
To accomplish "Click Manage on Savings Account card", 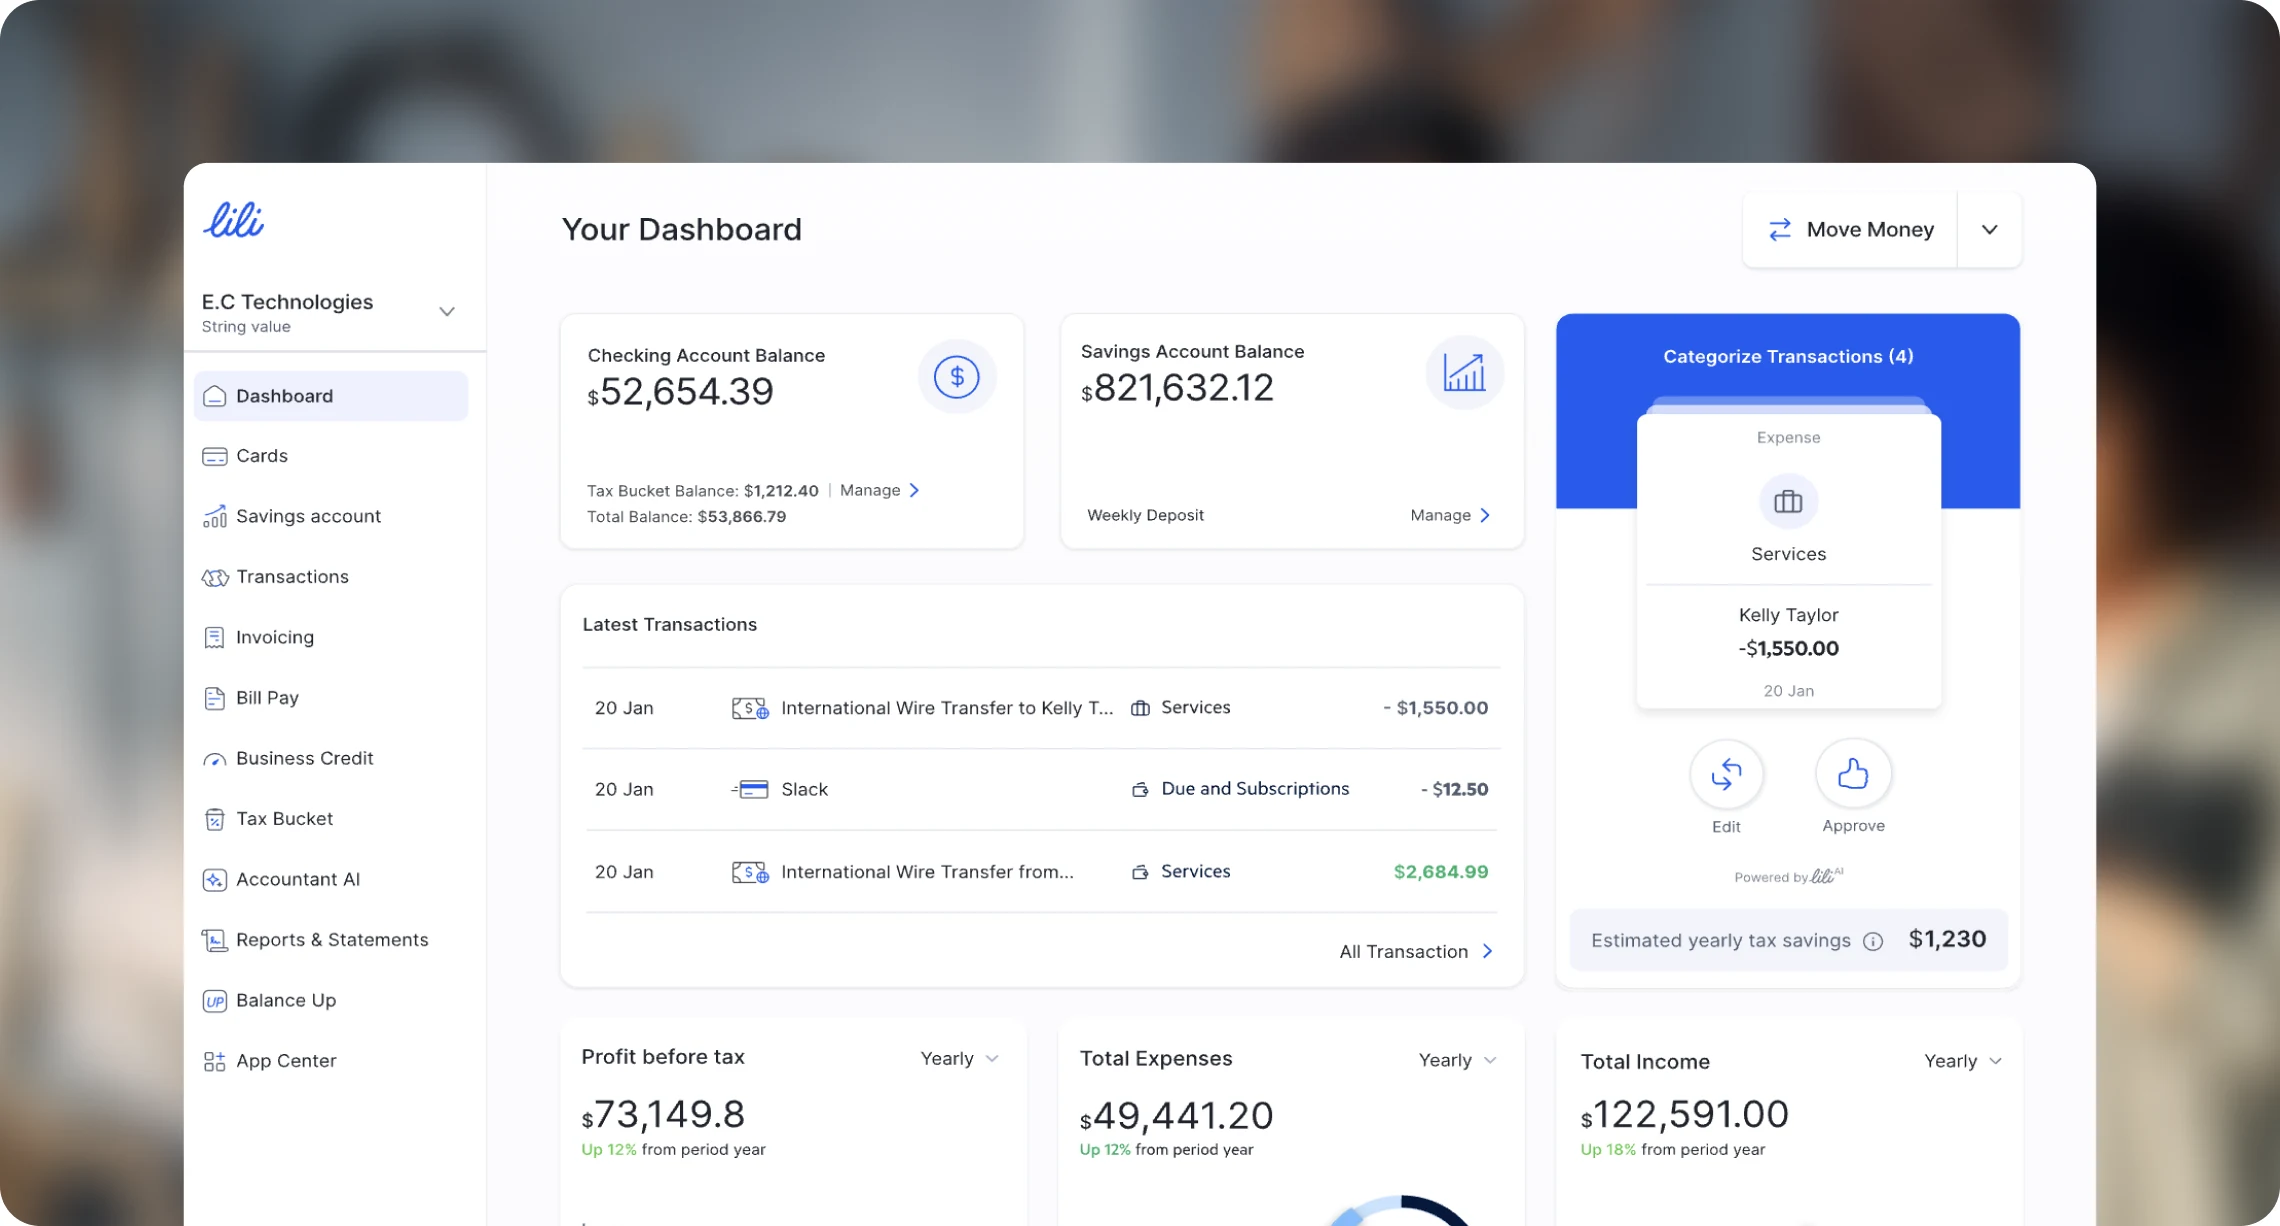I will click(1450, 515).
